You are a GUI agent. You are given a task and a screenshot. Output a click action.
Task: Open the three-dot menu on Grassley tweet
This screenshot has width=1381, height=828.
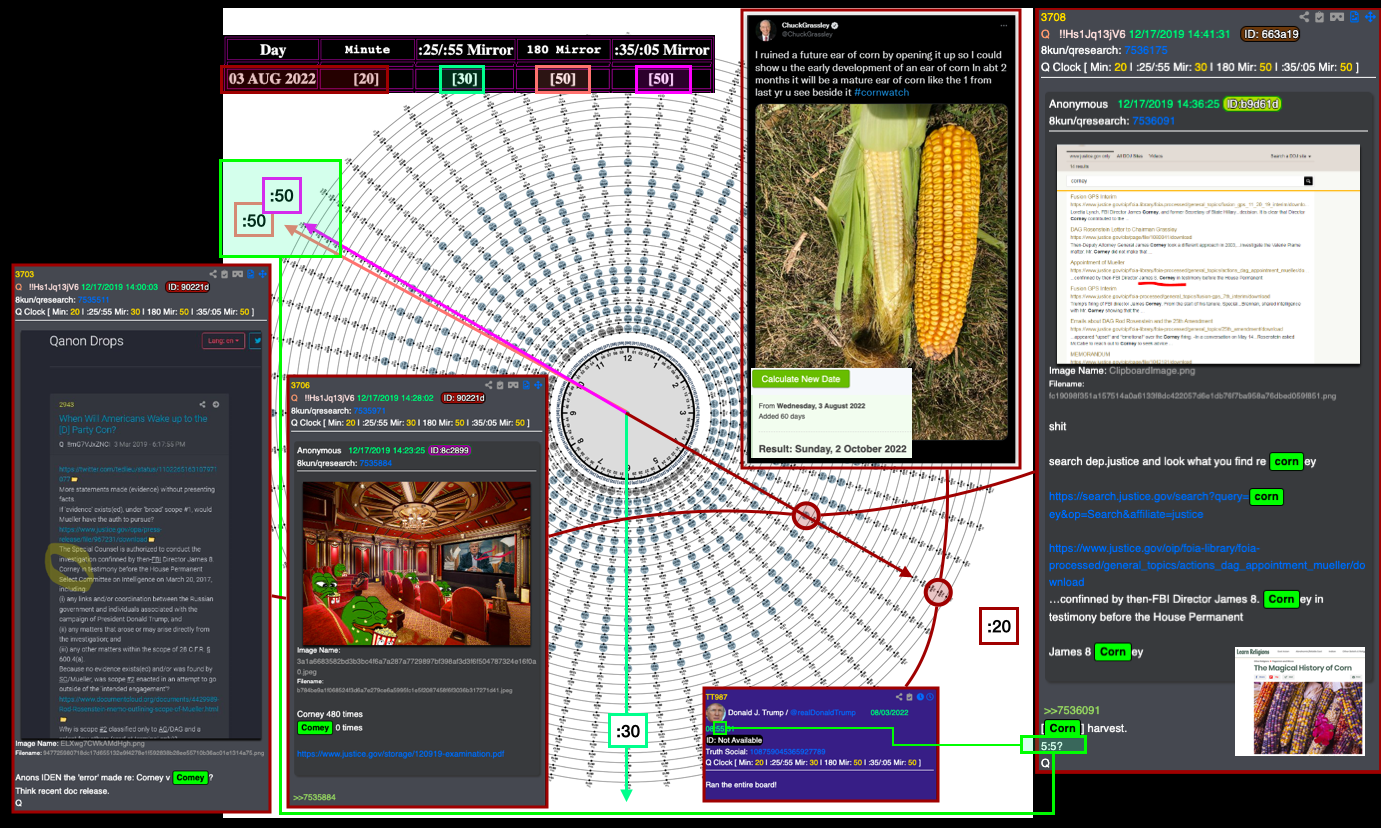[x=1004, y=23]
